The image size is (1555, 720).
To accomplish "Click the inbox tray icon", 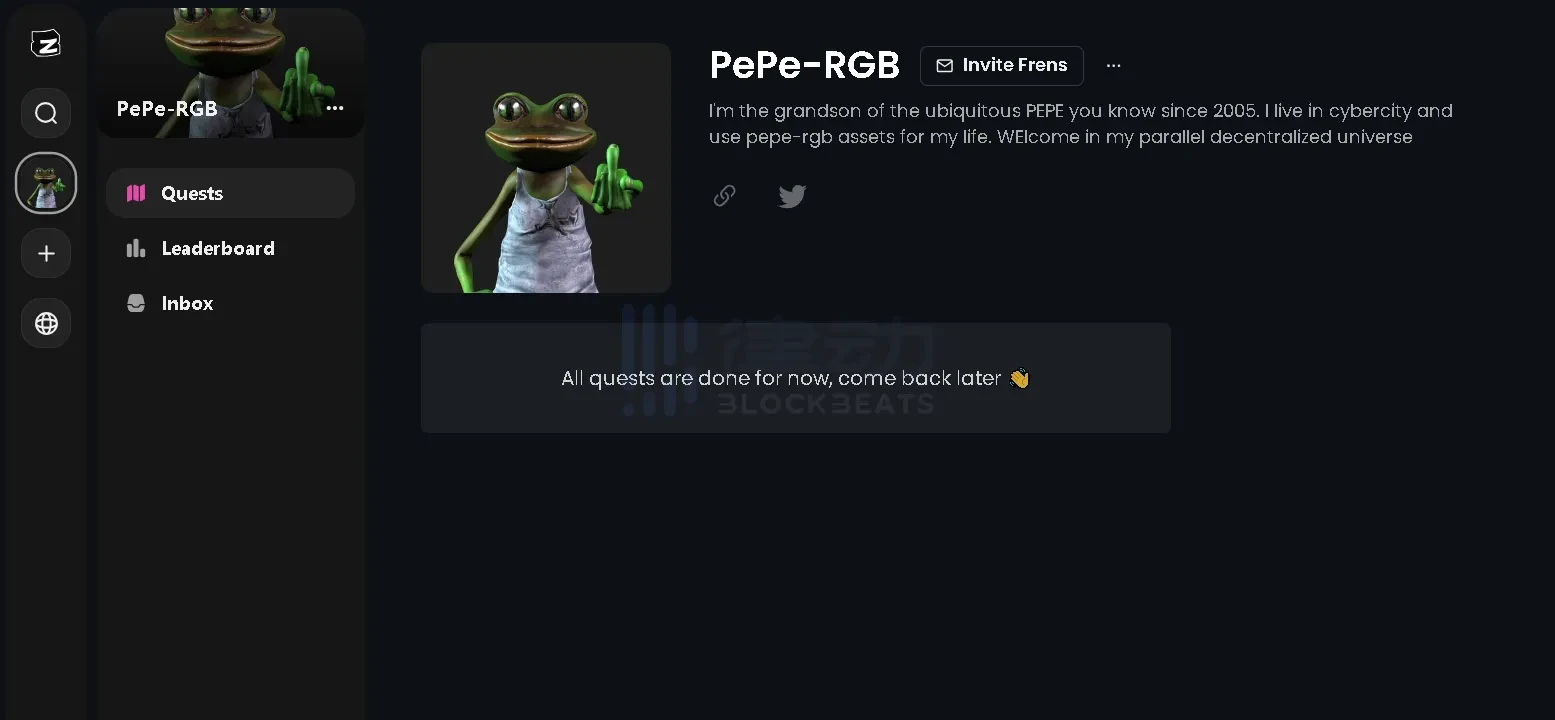I will [x=136, y=303].
